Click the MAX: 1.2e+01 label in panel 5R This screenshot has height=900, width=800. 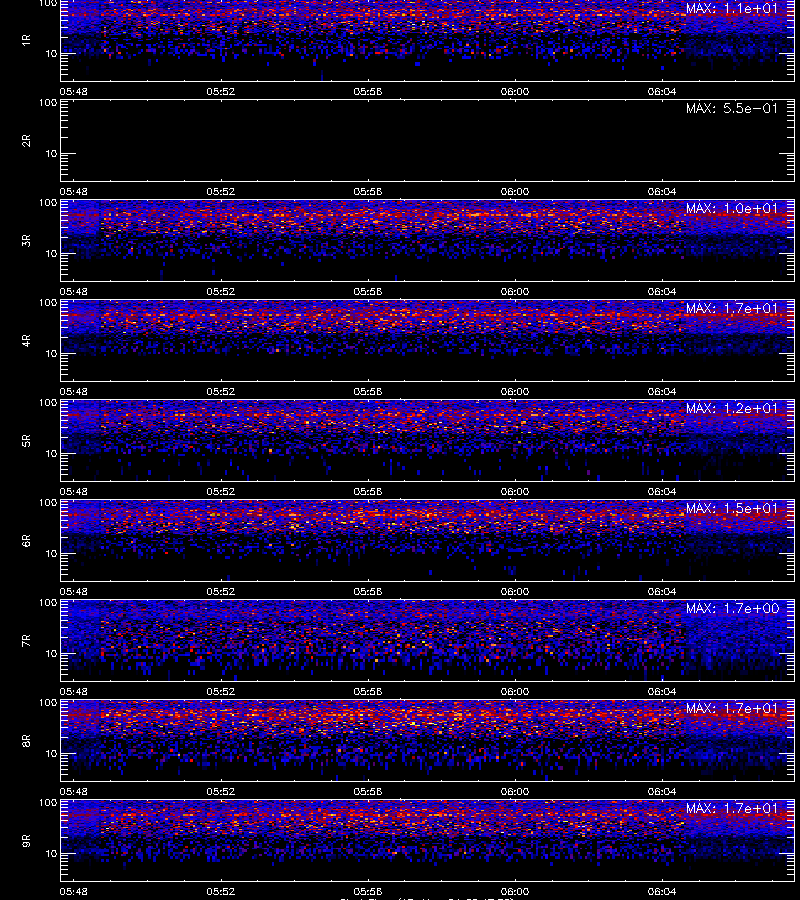[x=732, y=408]
